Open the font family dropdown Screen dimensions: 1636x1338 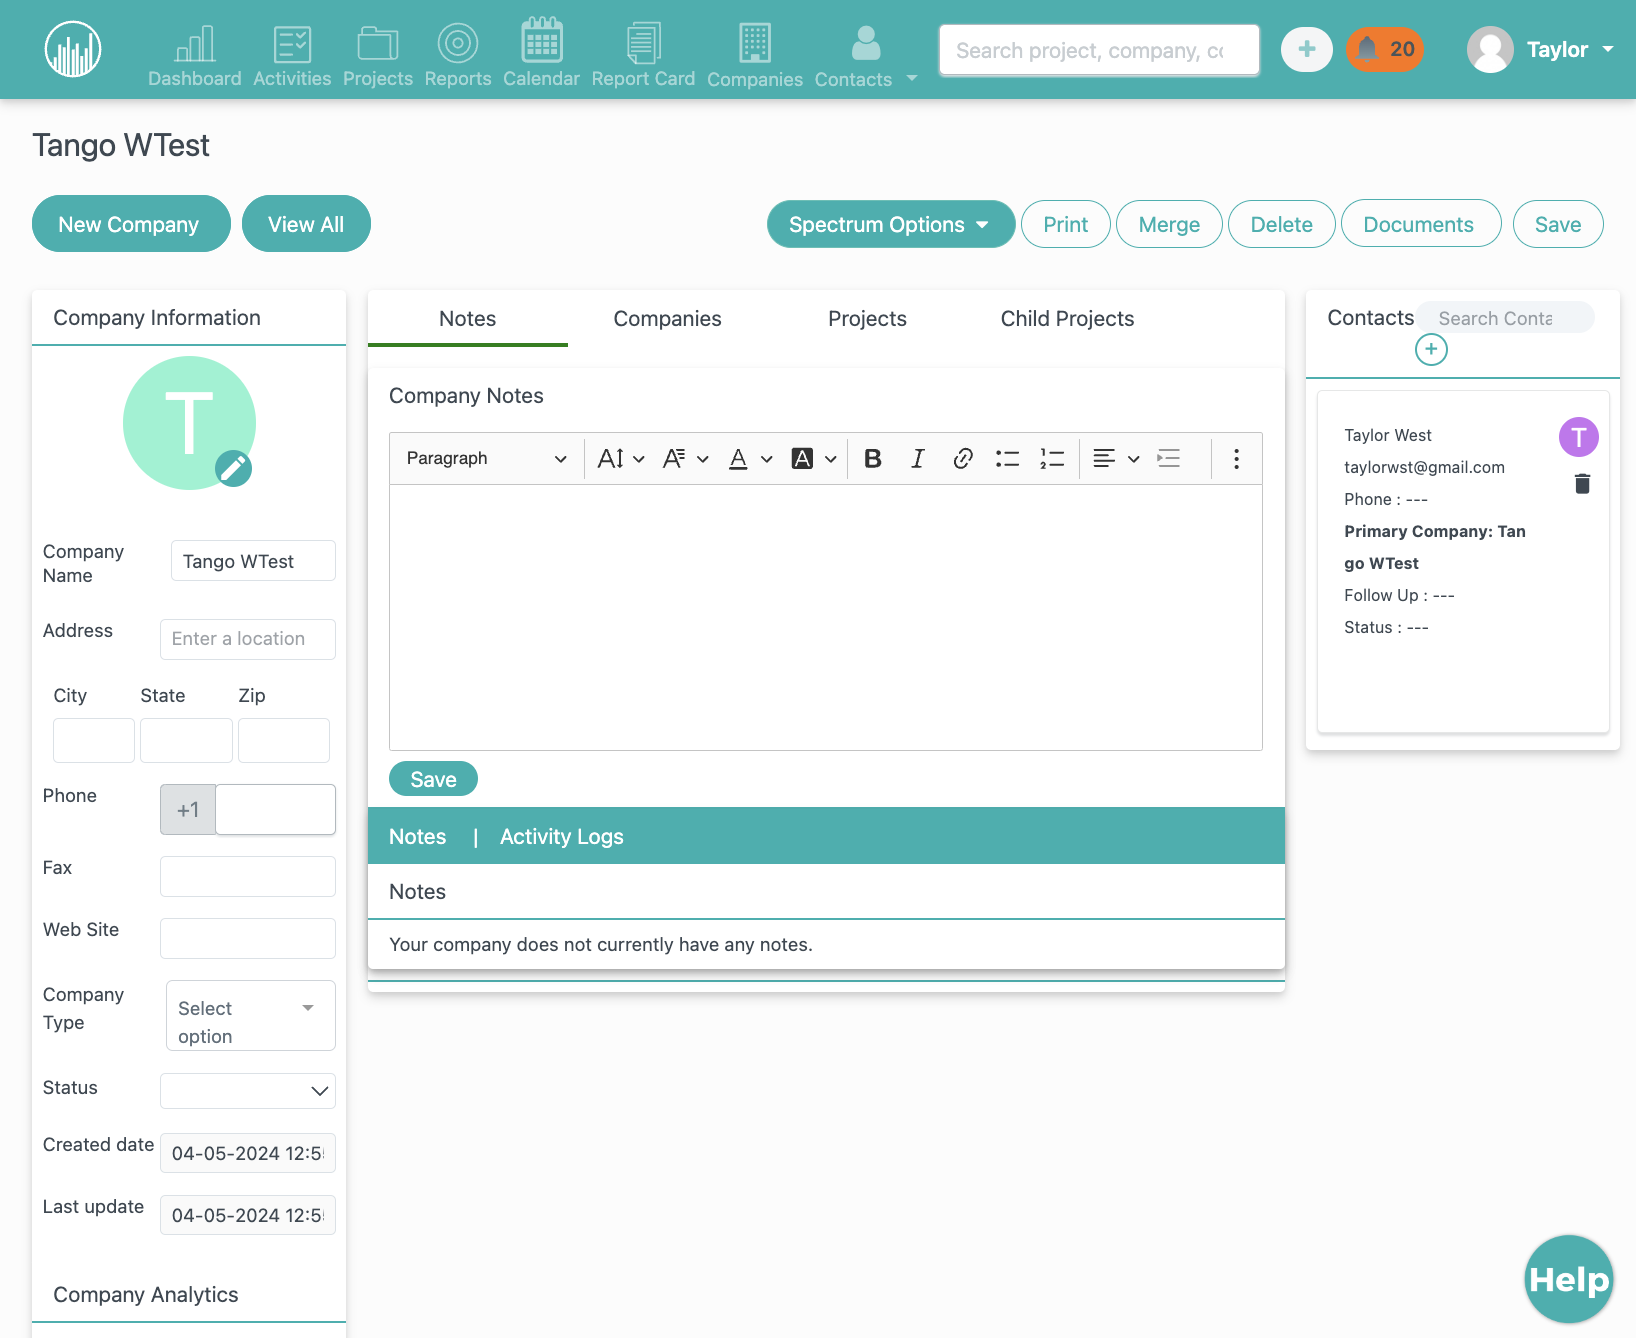[x=686, y=458]
